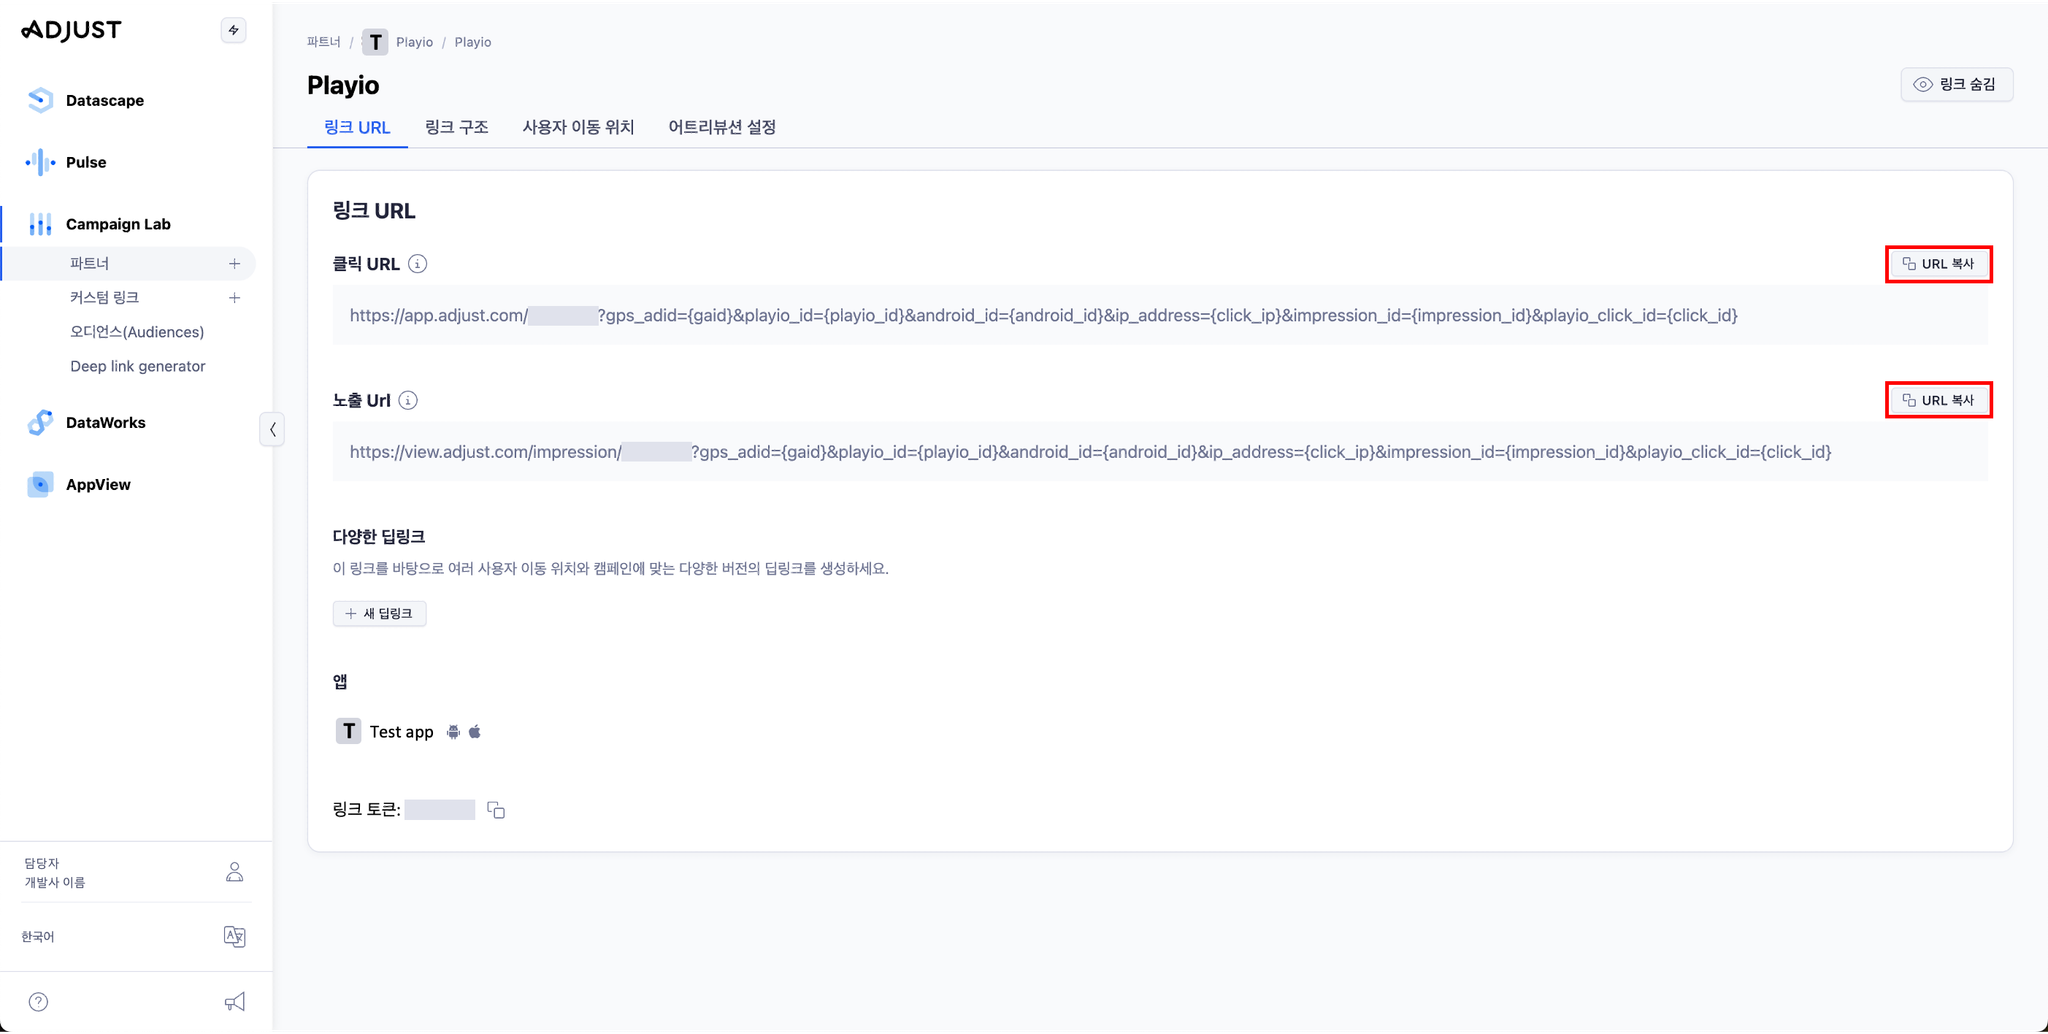Click the T app icon in breadcrumb
This screenshot has height=1034, width=2048.
click(375, 42)
